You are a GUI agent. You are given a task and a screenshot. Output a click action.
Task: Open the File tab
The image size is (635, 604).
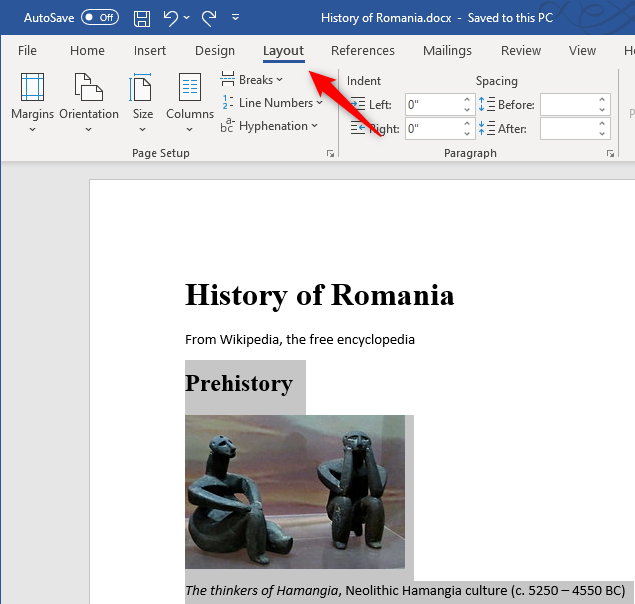[27, 51]
